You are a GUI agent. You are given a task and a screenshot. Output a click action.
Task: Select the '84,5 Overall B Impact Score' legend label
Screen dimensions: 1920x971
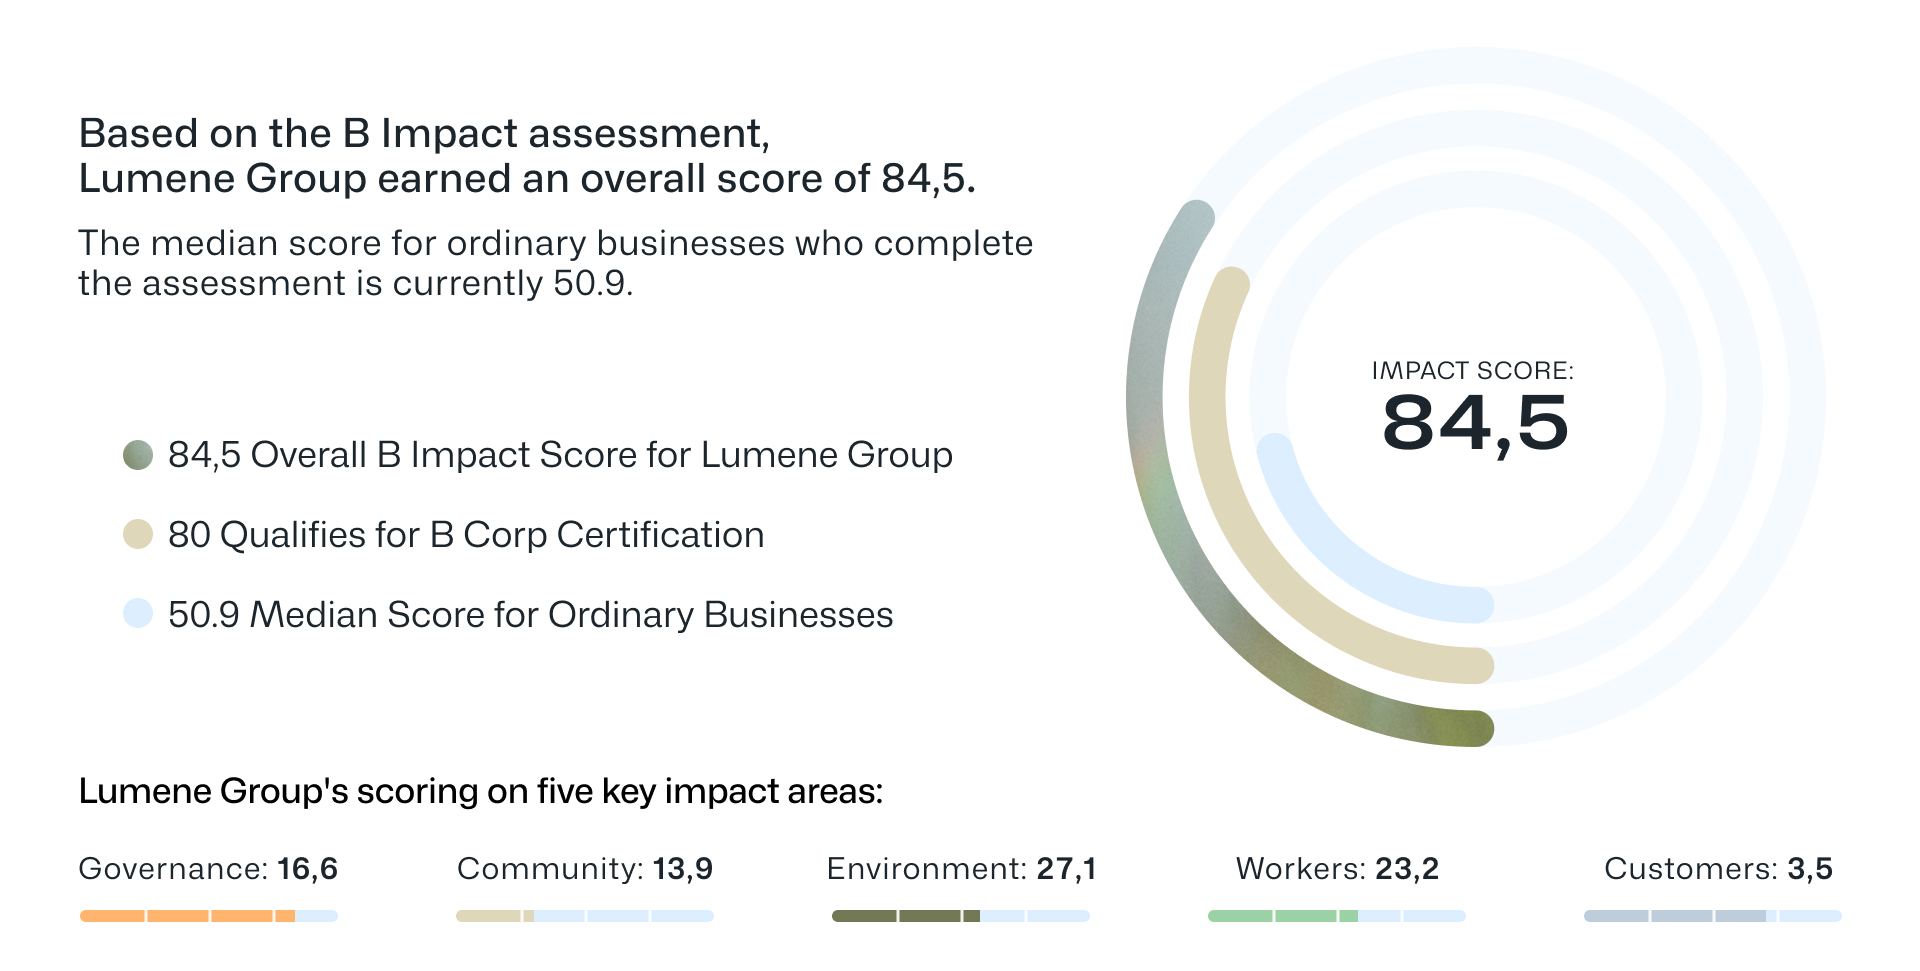coord(560,455)
